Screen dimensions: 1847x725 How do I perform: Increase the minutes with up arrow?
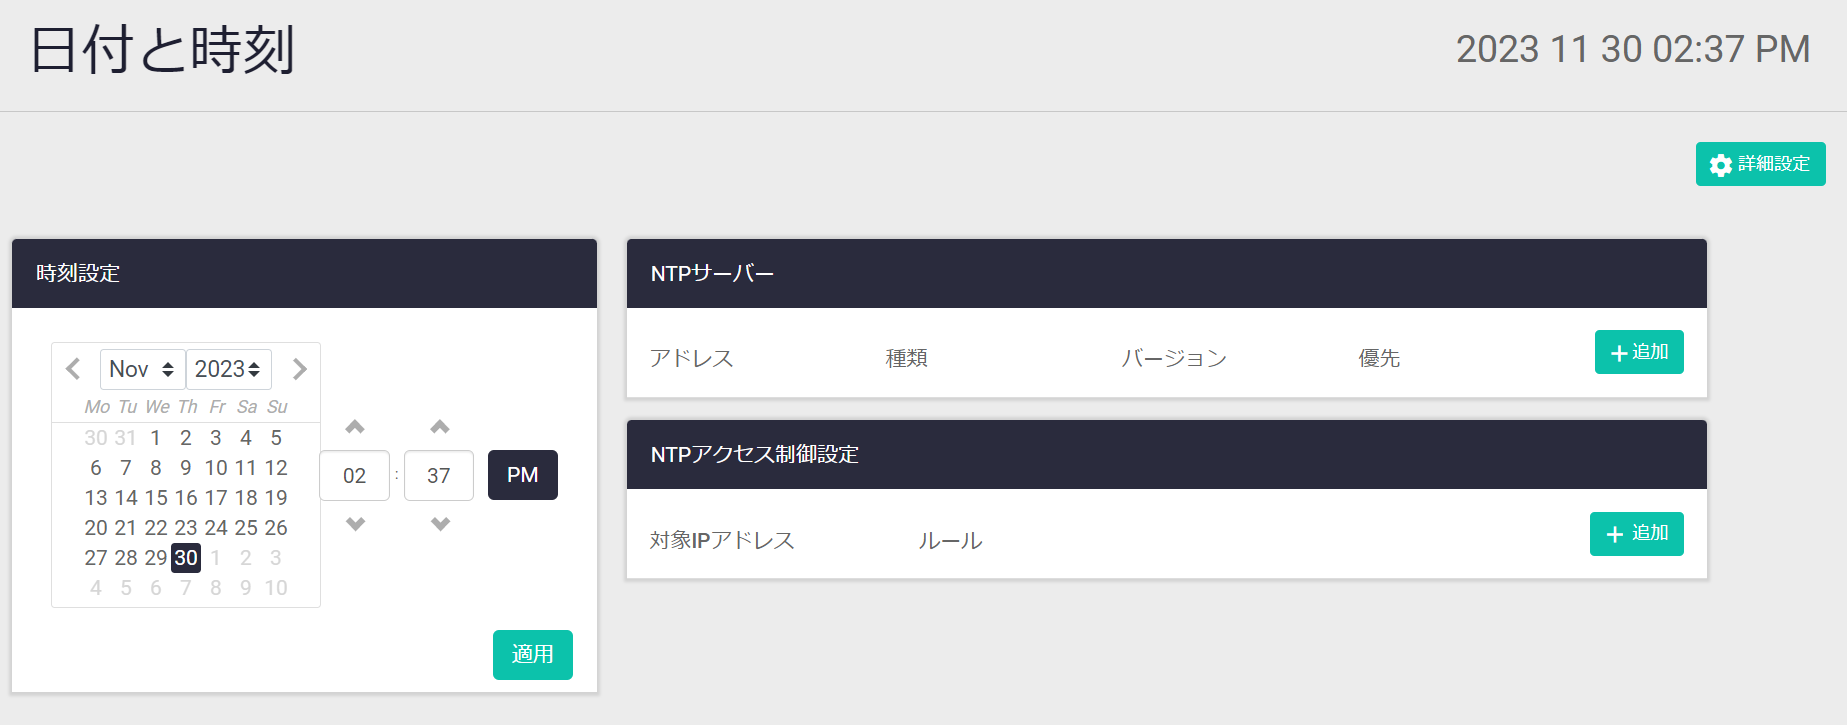tap(440, 427)
